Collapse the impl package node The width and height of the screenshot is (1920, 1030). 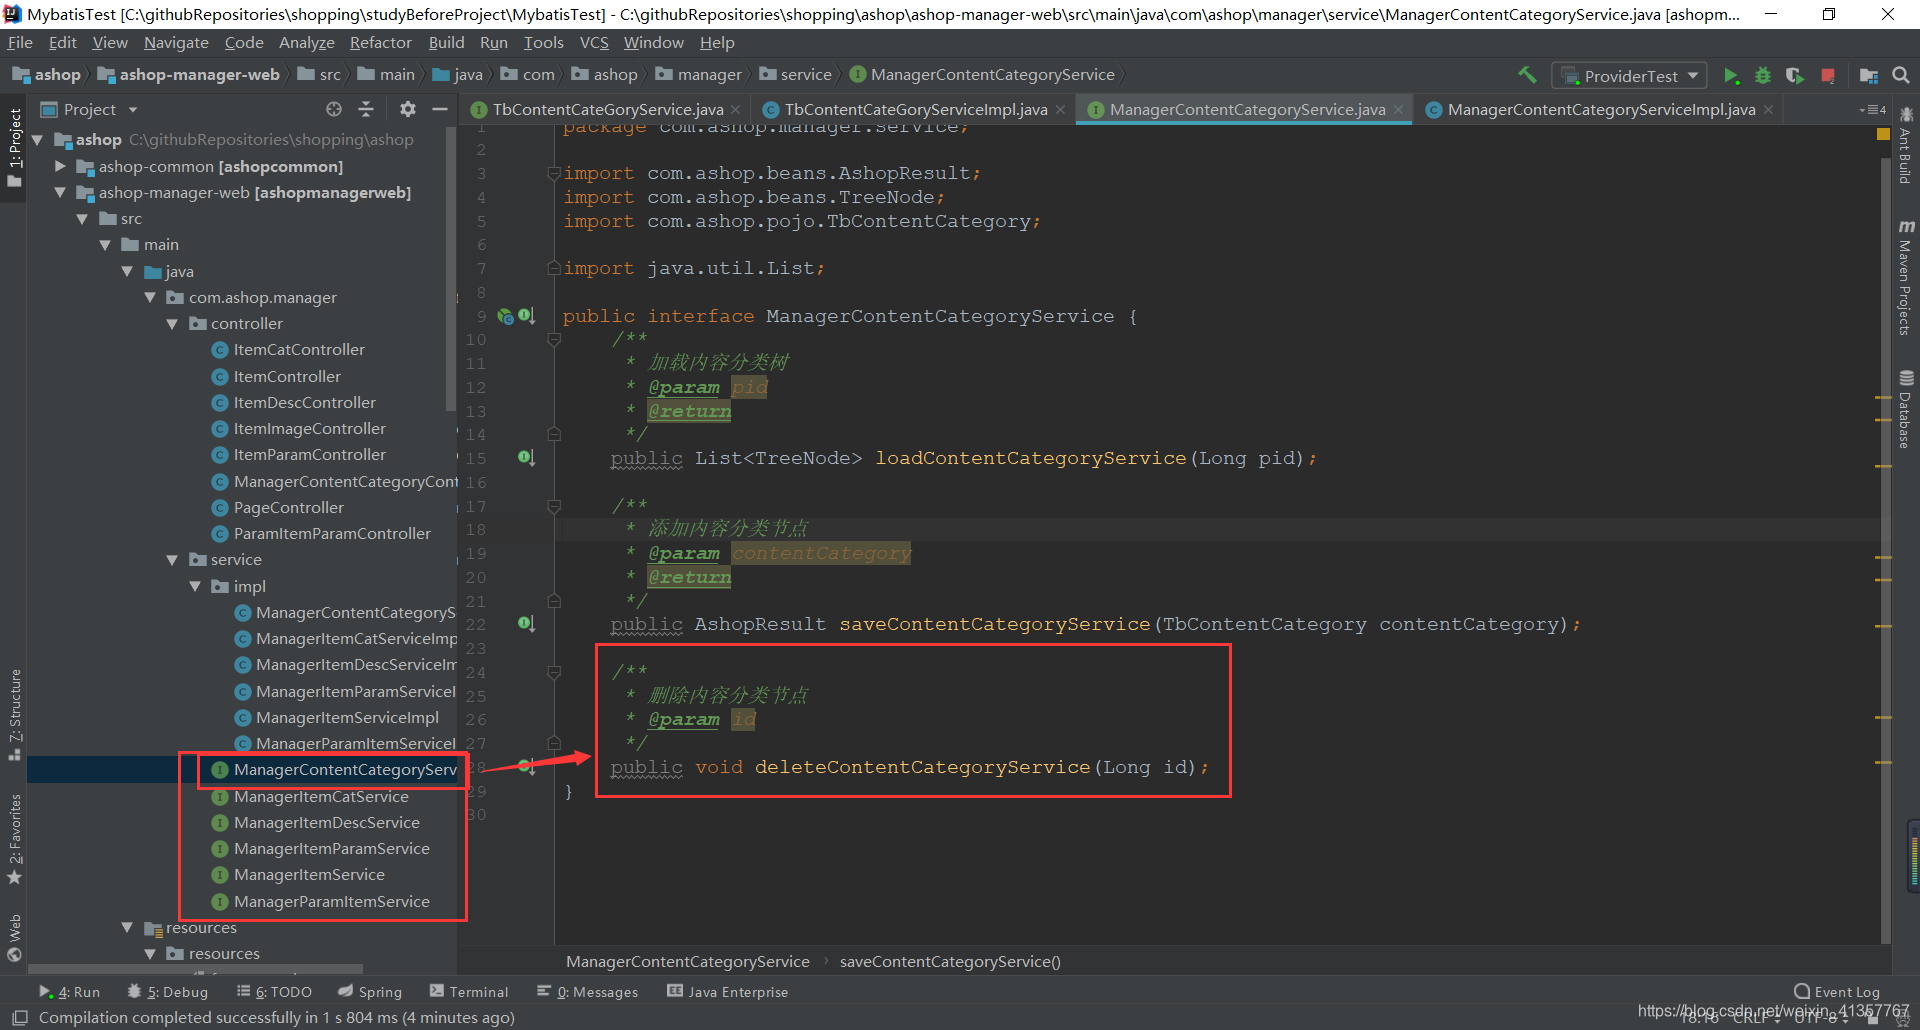195,586
